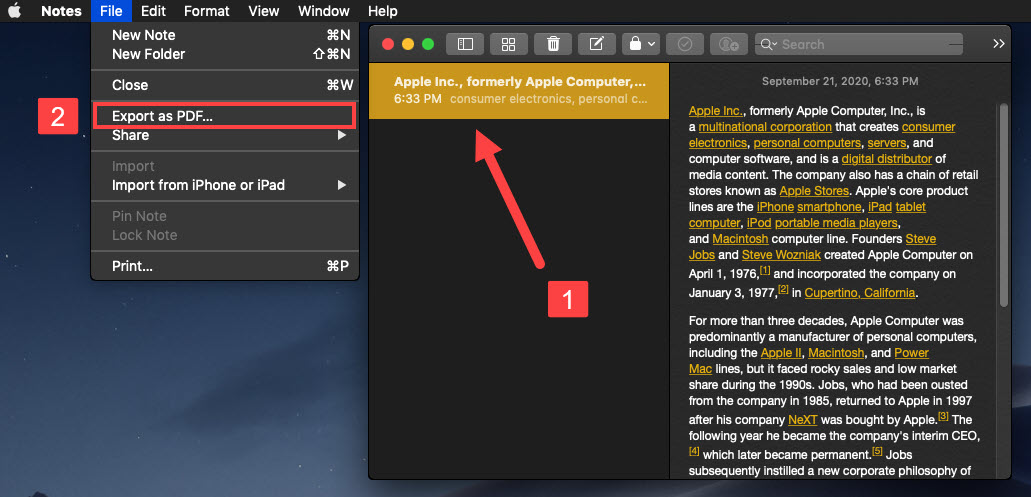Open the View menu
The width and height of the screenshot is (1031, 497).
pos(263,11)
